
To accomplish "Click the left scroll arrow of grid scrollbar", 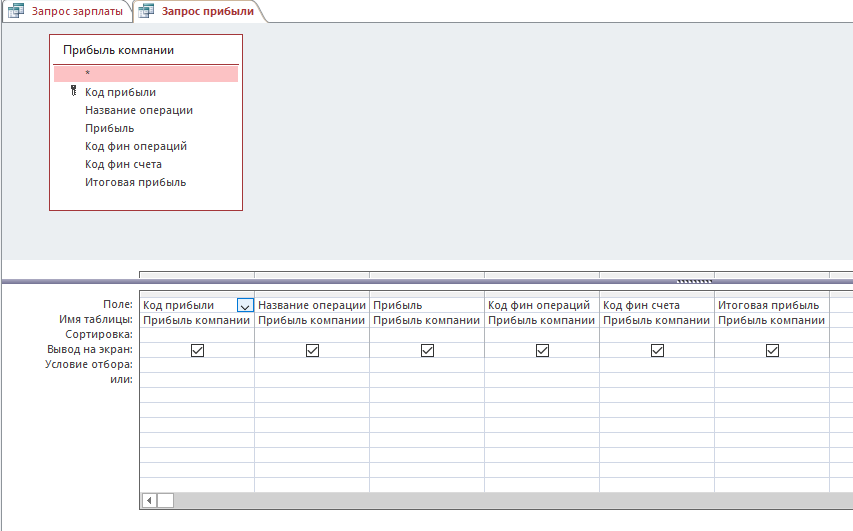I will click(x=149, y=500).
